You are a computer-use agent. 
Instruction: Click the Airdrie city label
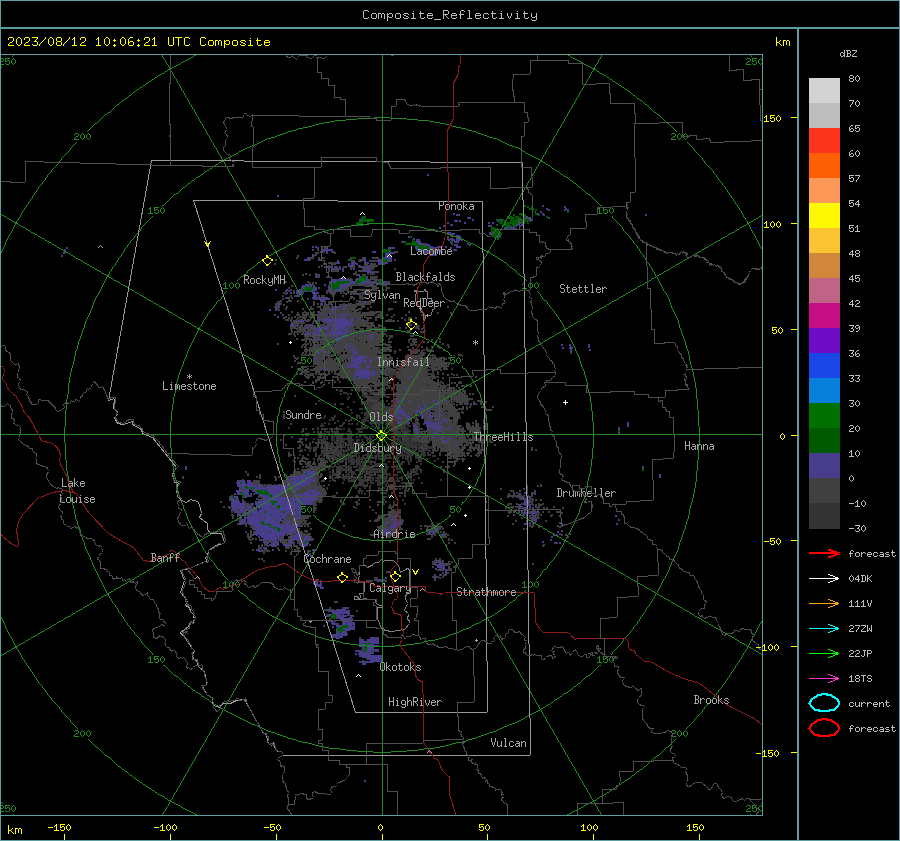click(394, 534)
